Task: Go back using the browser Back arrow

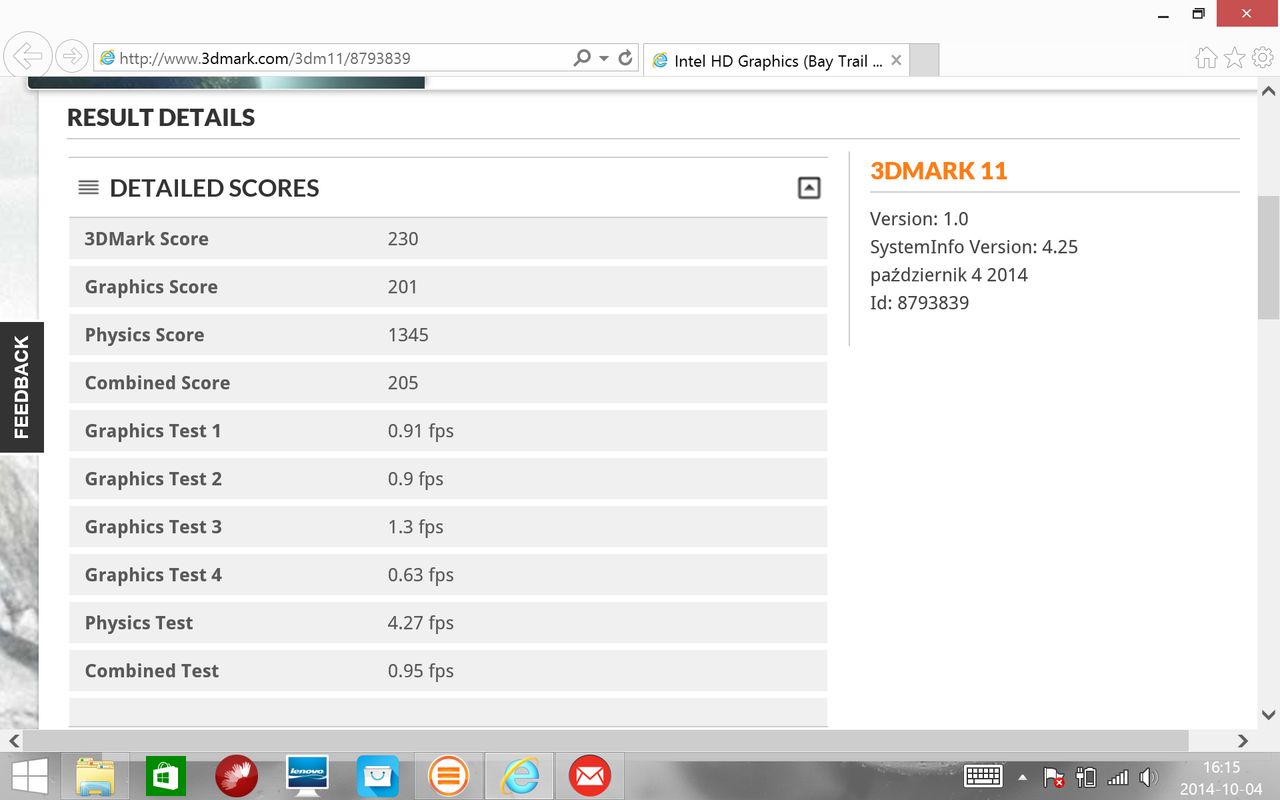Action: click(29, 56)
